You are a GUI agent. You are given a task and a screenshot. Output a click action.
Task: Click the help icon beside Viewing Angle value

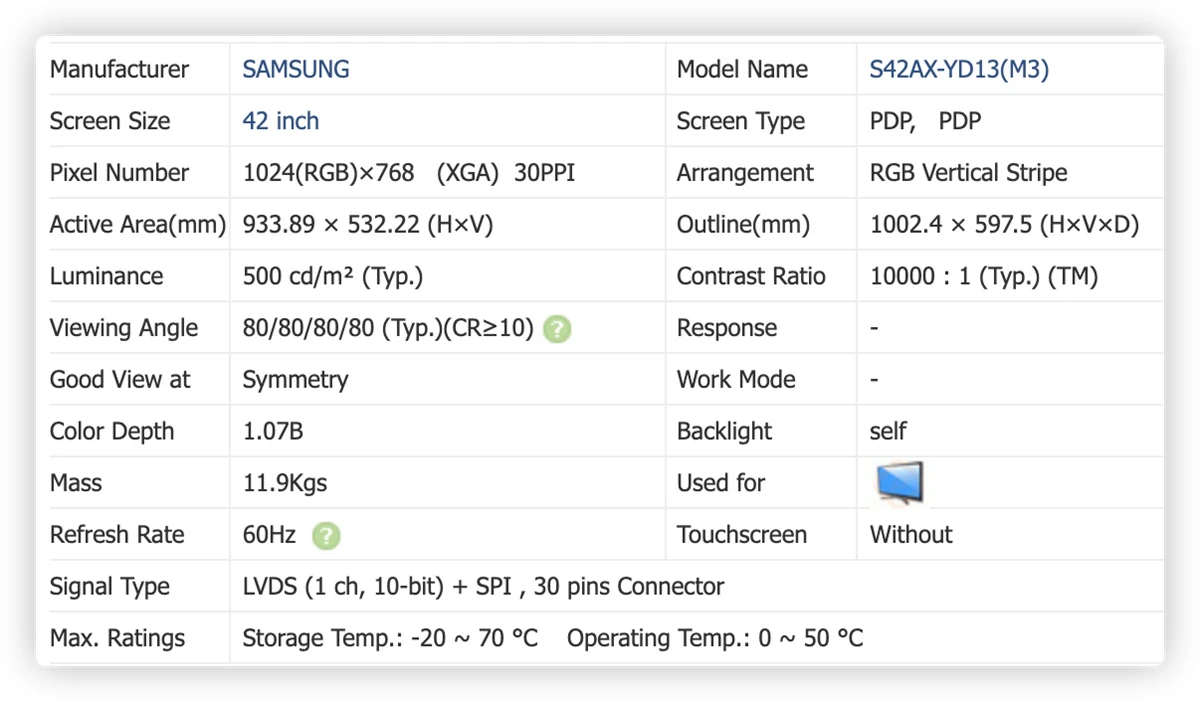coord(557,329)
